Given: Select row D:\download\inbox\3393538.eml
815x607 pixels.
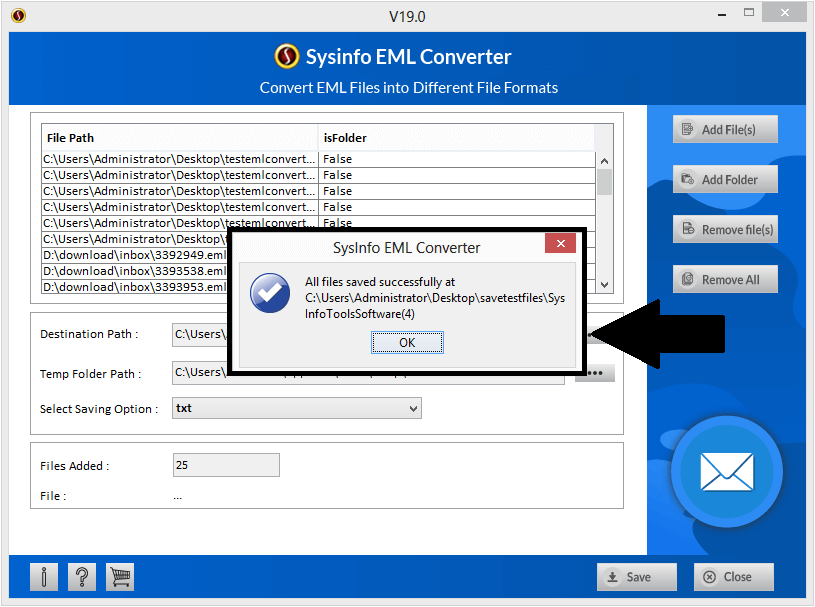Looking at the screenshot, I should coord(135,271).
